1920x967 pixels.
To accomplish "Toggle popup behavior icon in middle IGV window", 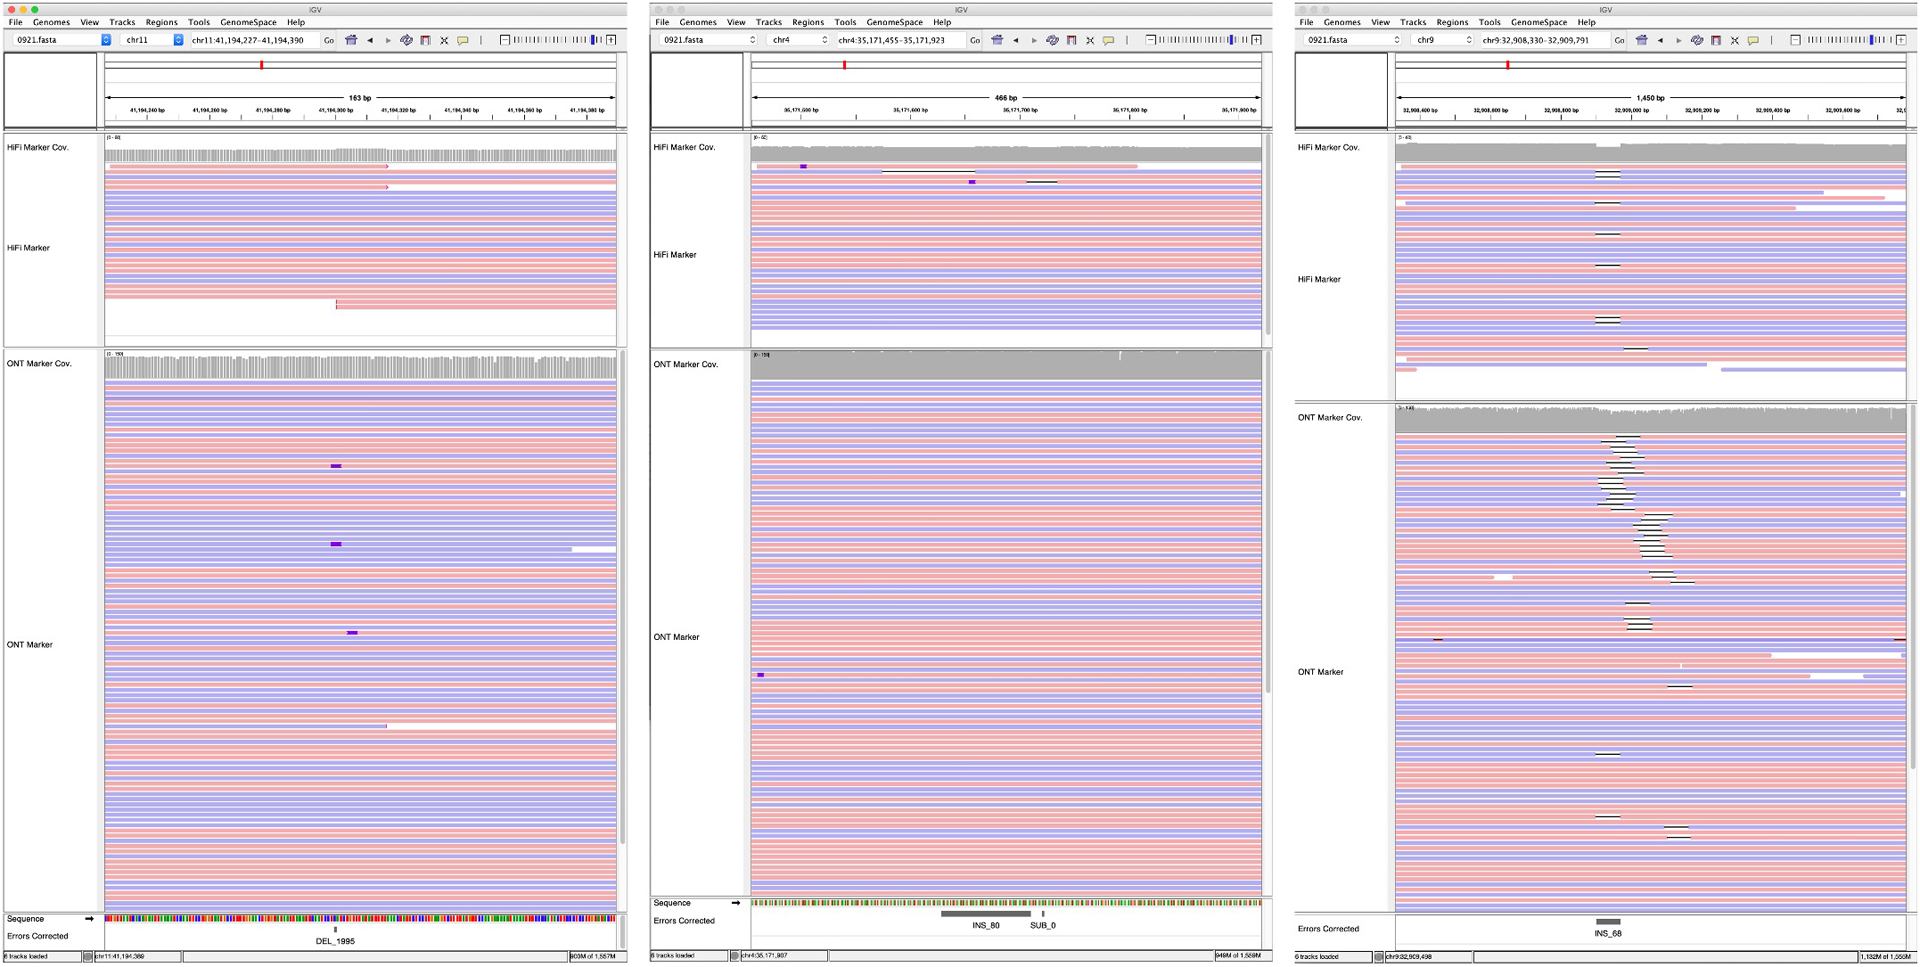I will point(1109,40).
